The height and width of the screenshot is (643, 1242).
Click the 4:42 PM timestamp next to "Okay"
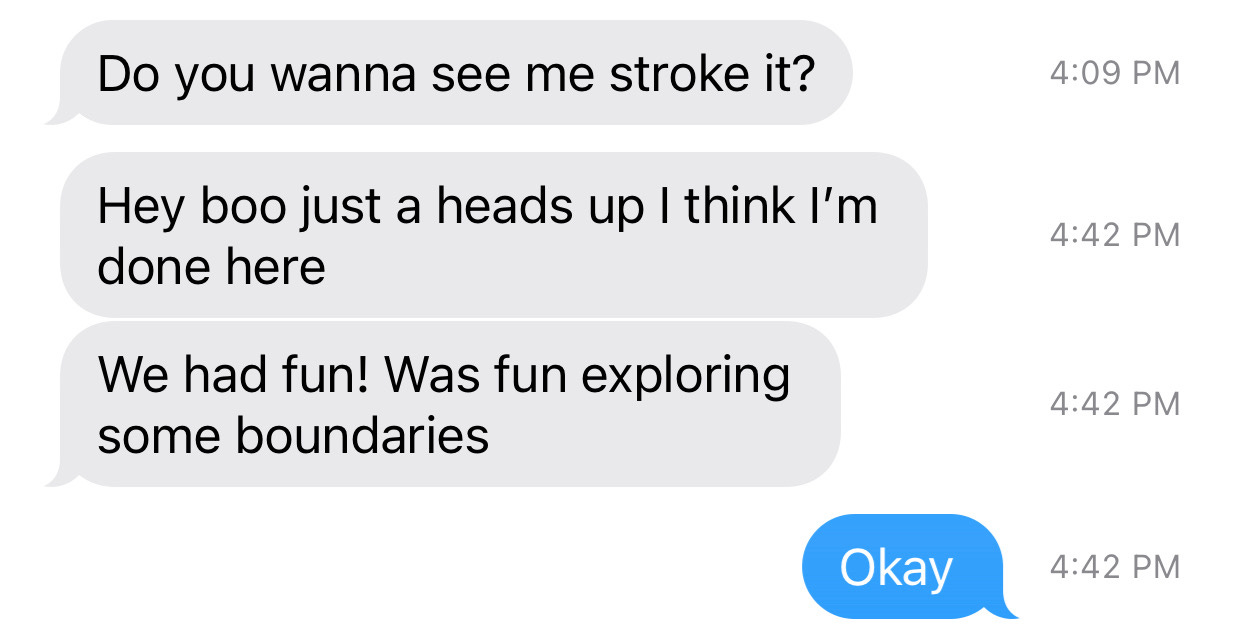(1115, 567)
